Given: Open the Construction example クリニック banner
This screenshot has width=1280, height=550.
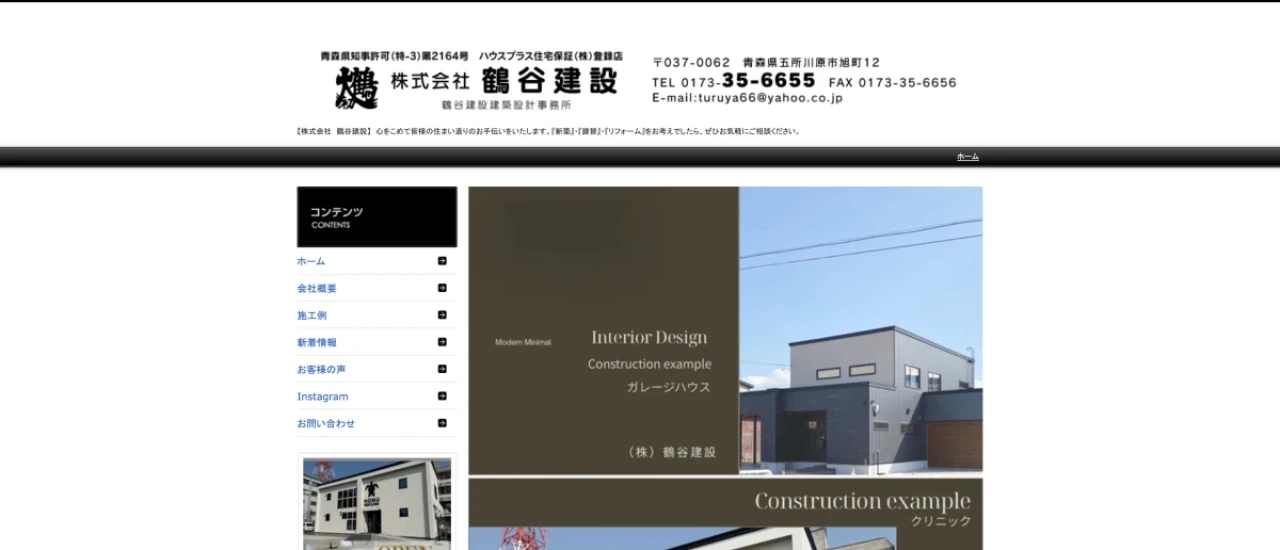Looking at the screenshot, I should pyautogui.click(x=726, y=514).
